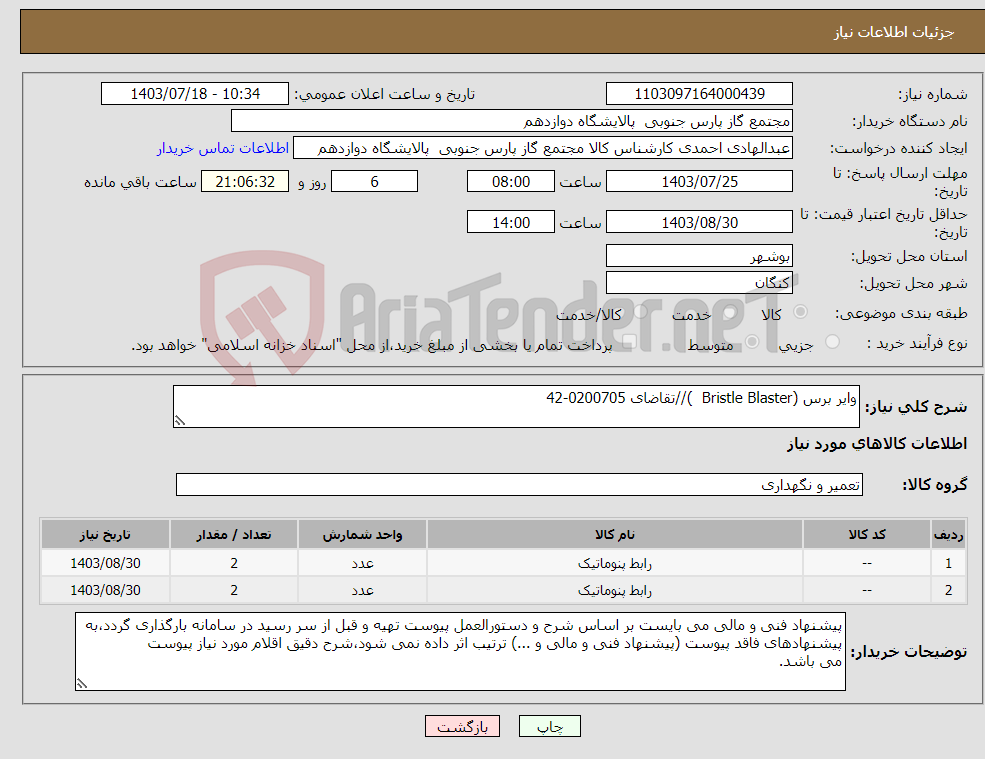The width and height of the screenshot is (985, 759).
Task: Click the response deadline time 08:00
Action: click(511, 182)
